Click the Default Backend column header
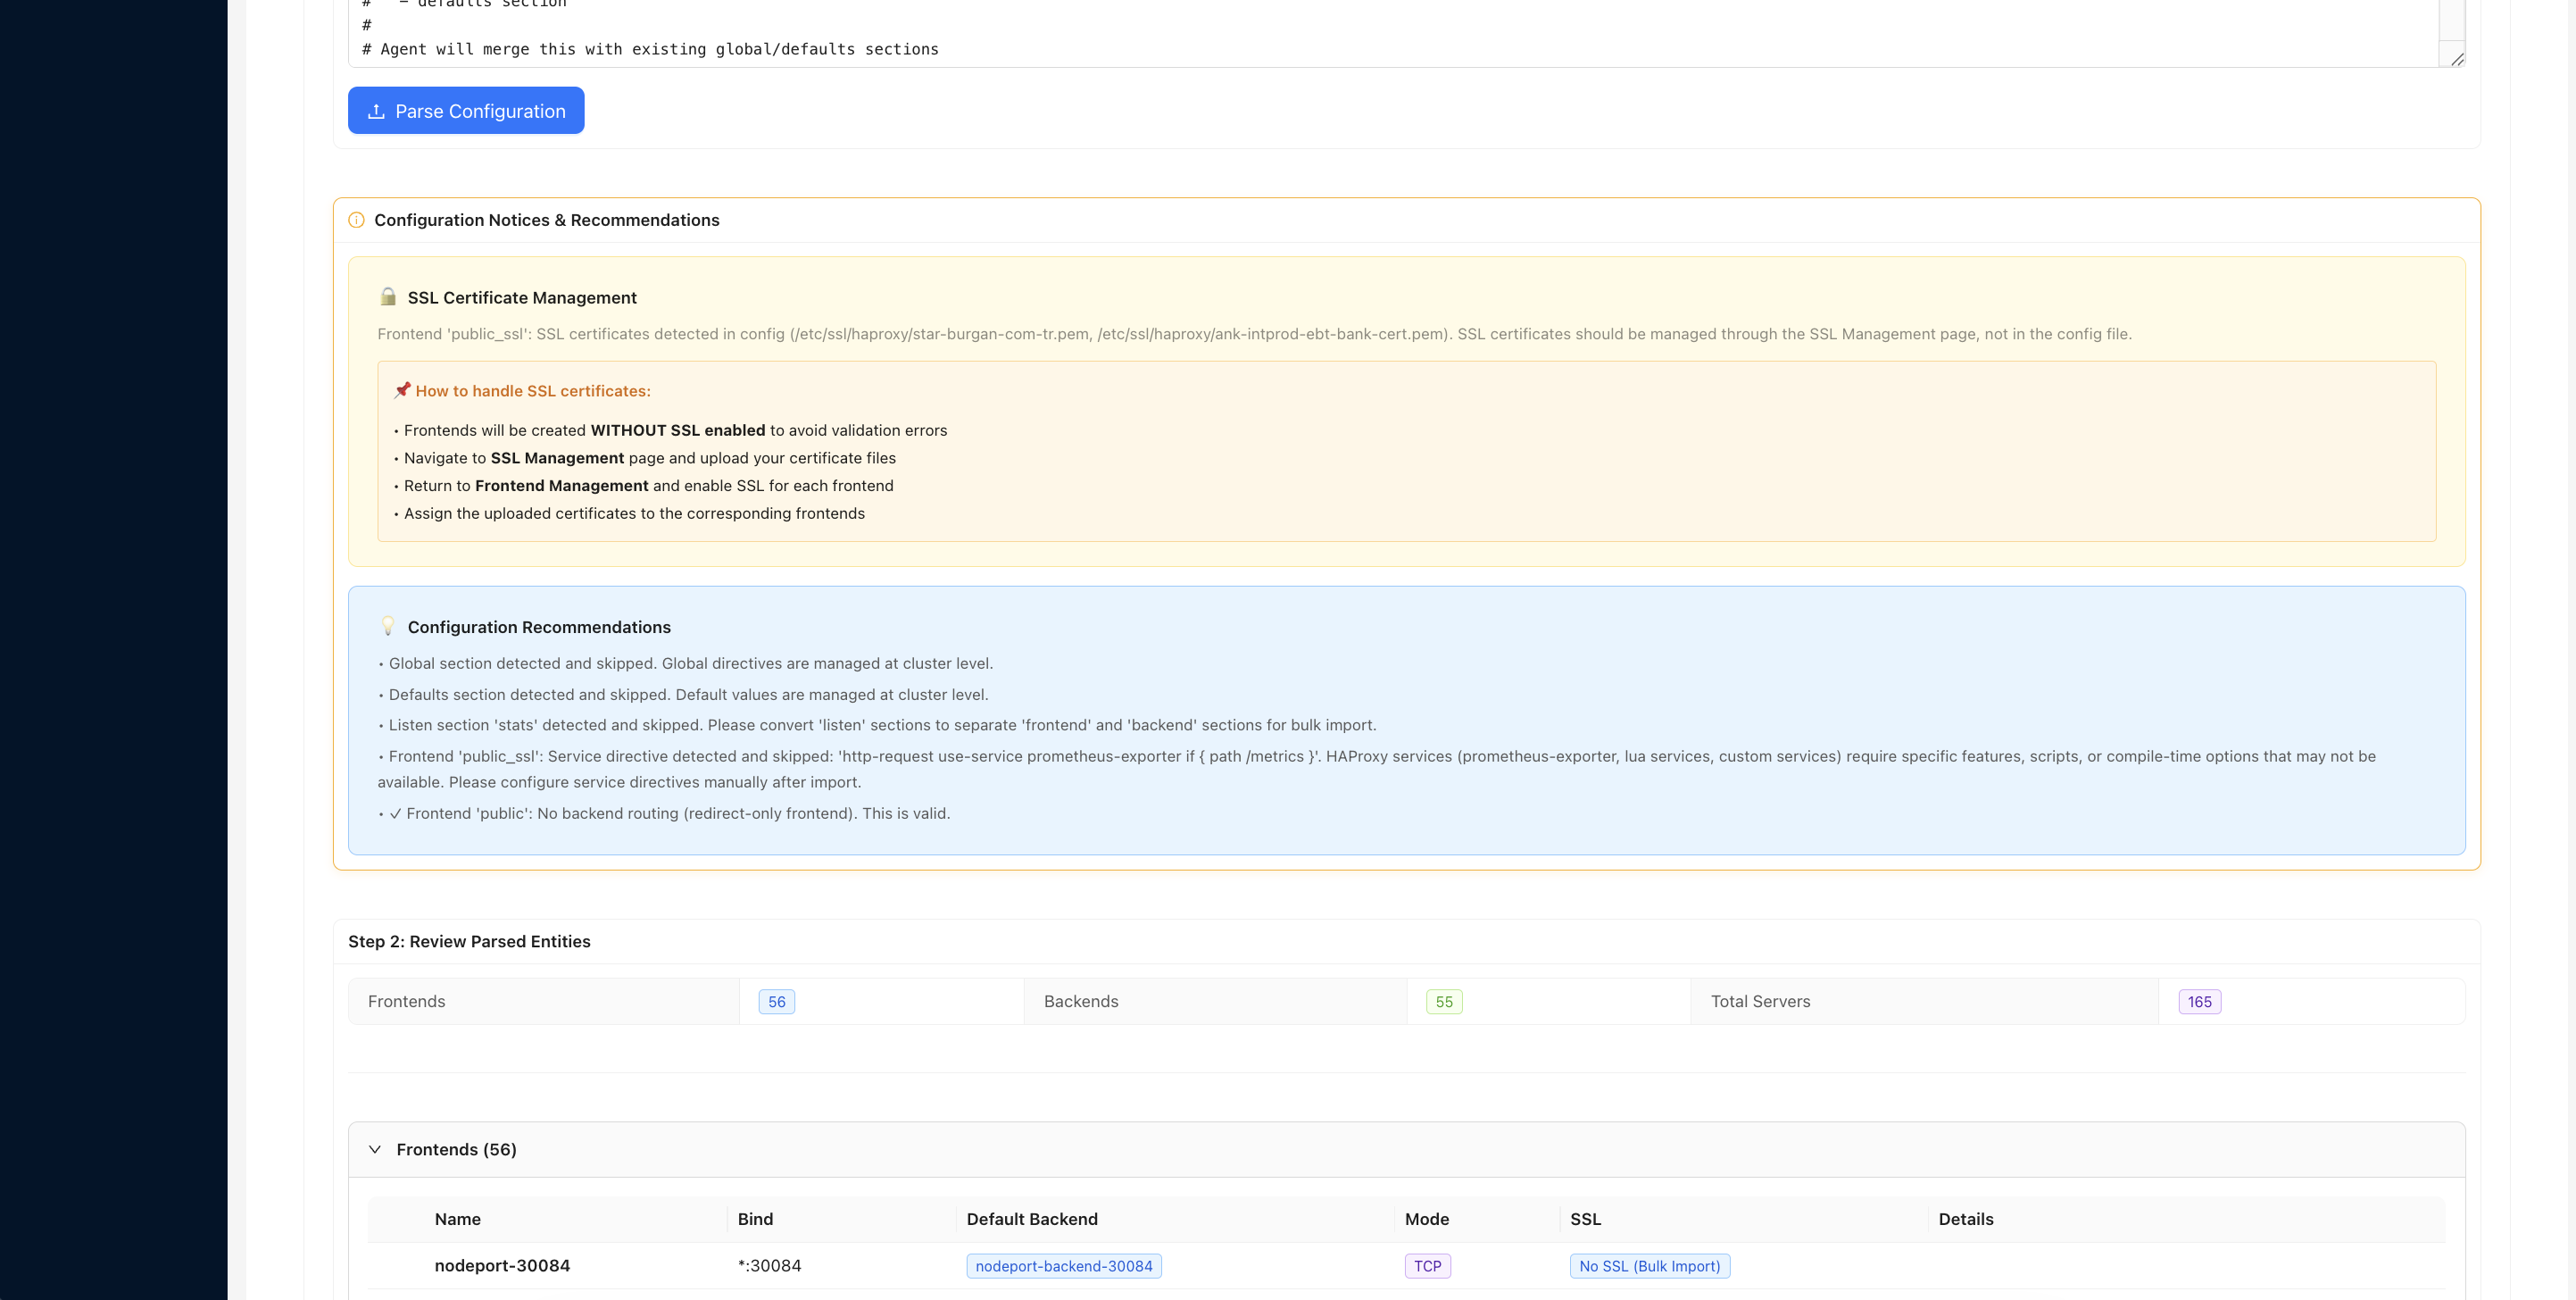Image resolution: width=2576 pixels, height=1300 pixels. point(1032,1219)
